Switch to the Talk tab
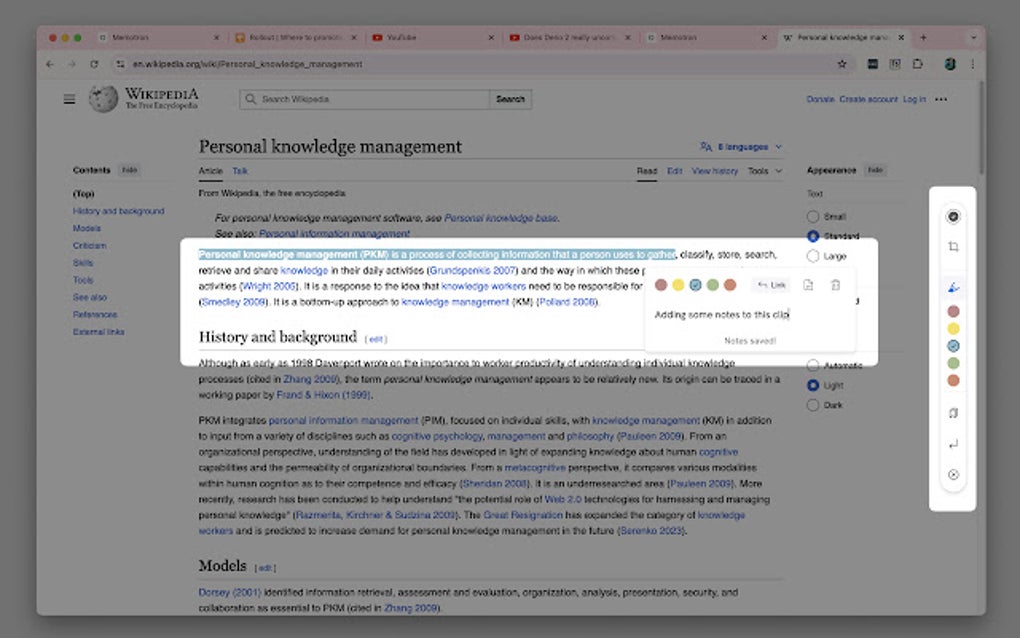The image size is (1020, 638). [240, 170]
